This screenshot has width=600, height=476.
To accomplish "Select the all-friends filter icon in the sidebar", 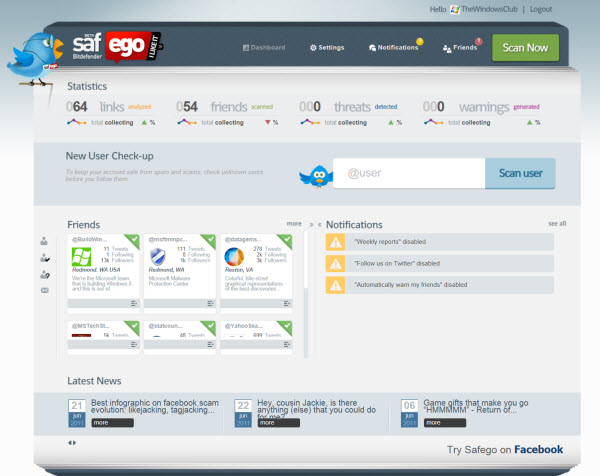I will pyautogui.click(x=44, y=241).
